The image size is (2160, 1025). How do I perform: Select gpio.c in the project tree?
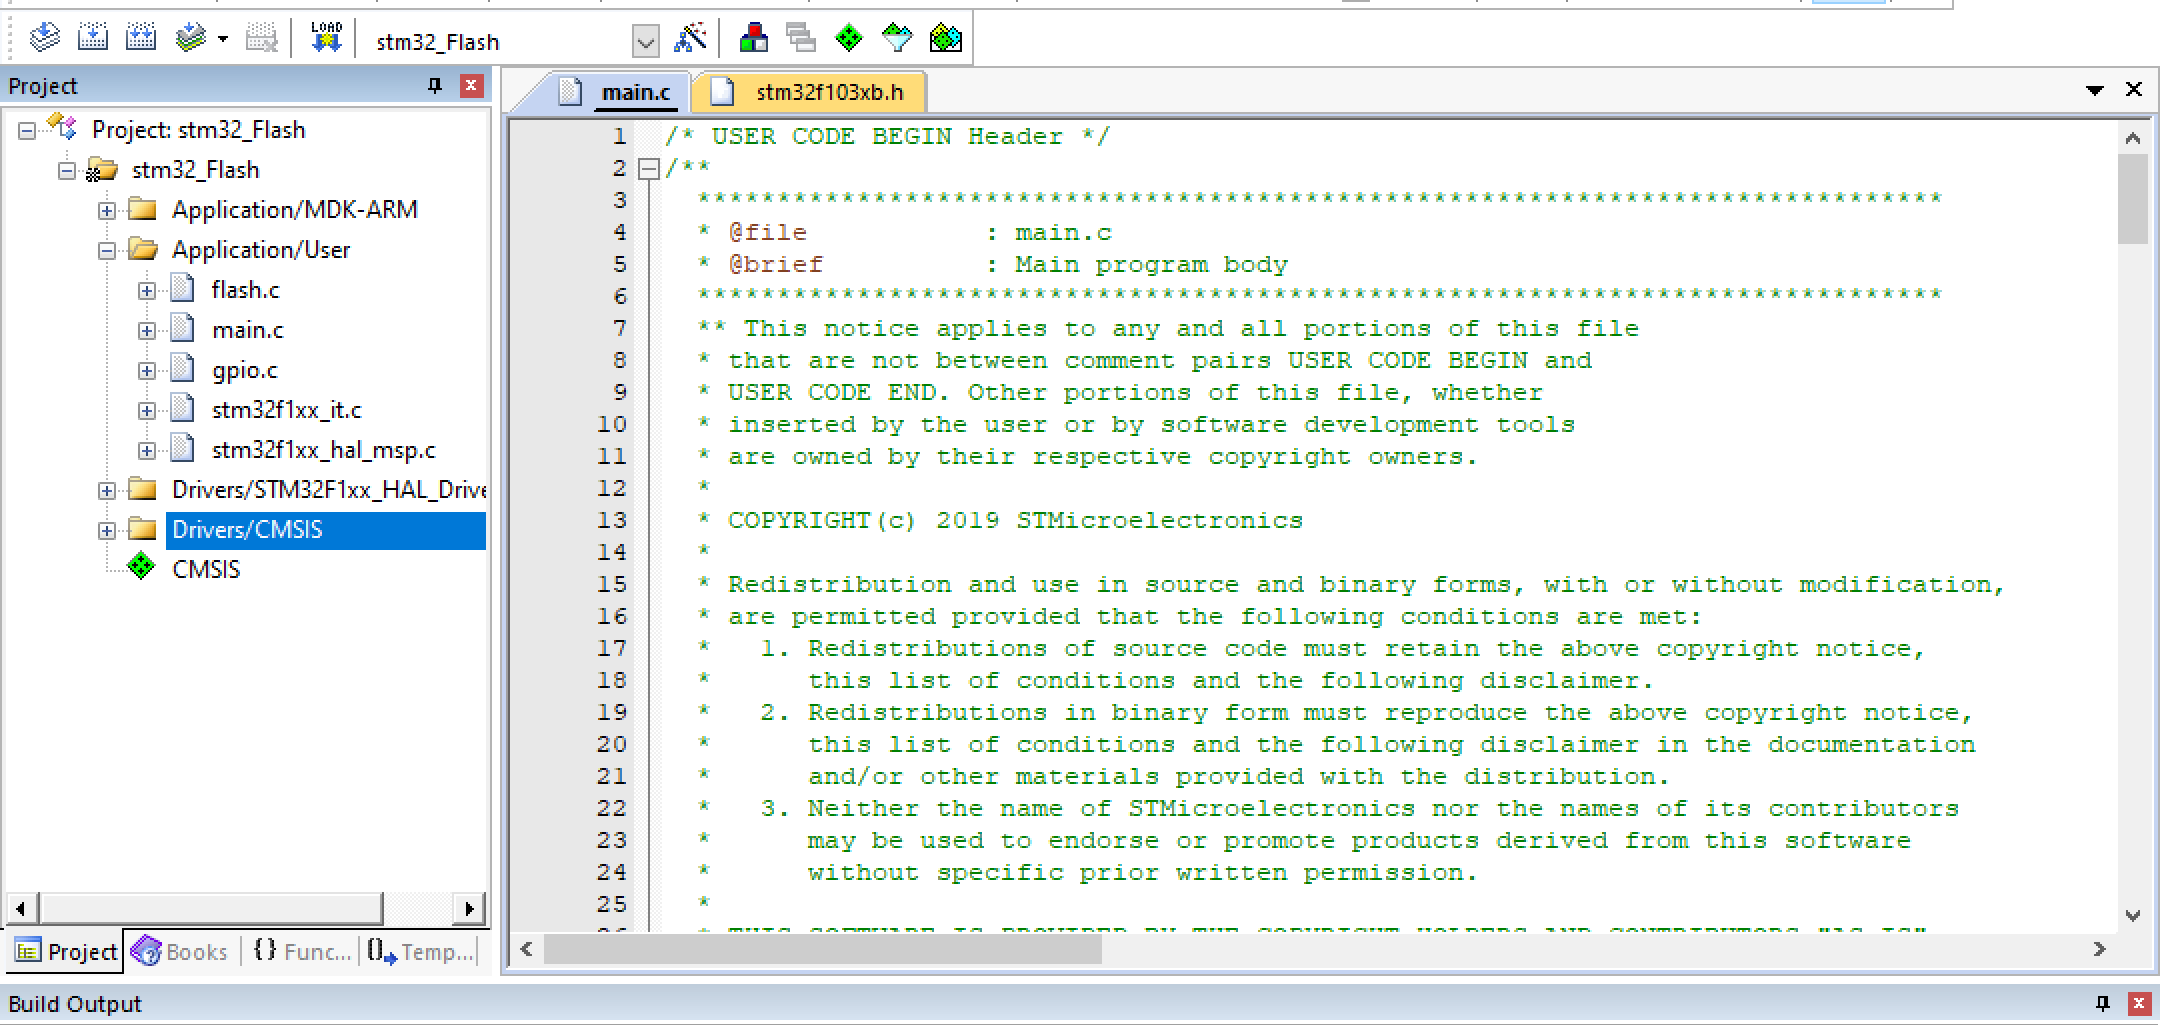pos(244,370)
